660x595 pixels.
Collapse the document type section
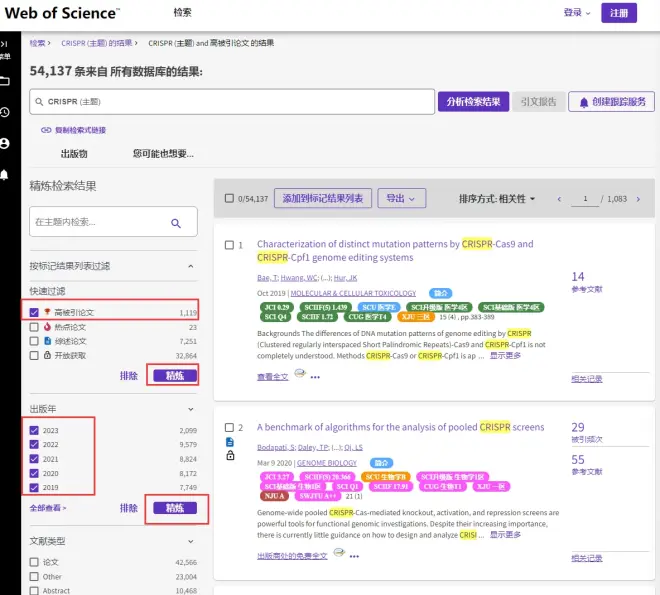point(191,541)
